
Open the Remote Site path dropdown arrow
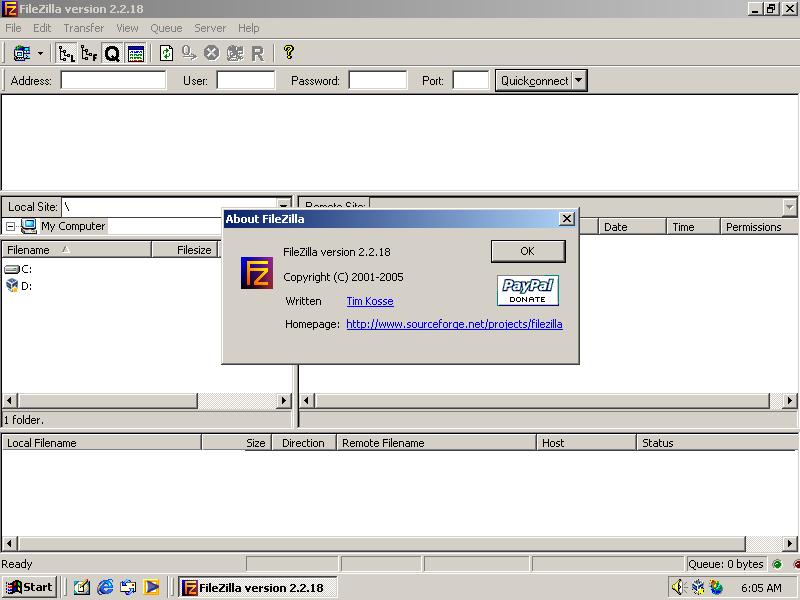(x=790, y=207)
